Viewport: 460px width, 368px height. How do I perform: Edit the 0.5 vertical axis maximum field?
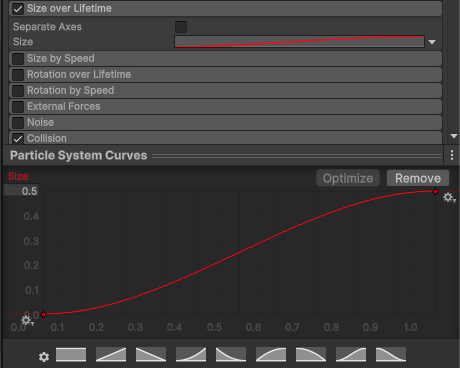coord(21,191)
